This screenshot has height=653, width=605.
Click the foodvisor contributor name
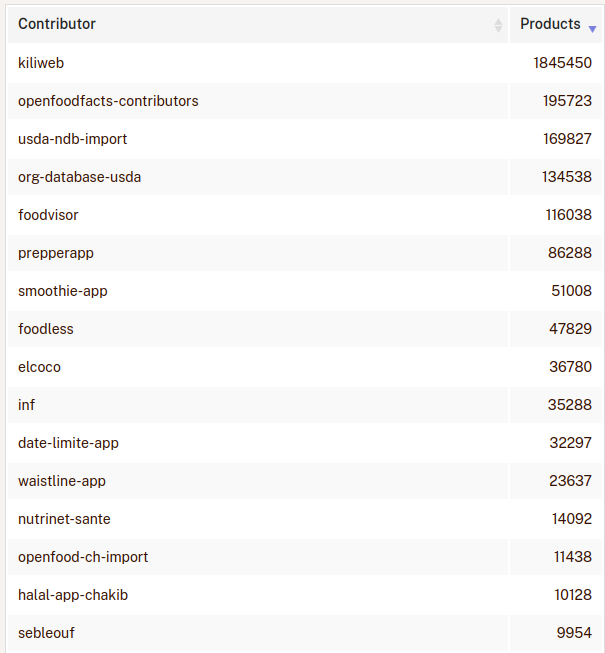point(48,215)
